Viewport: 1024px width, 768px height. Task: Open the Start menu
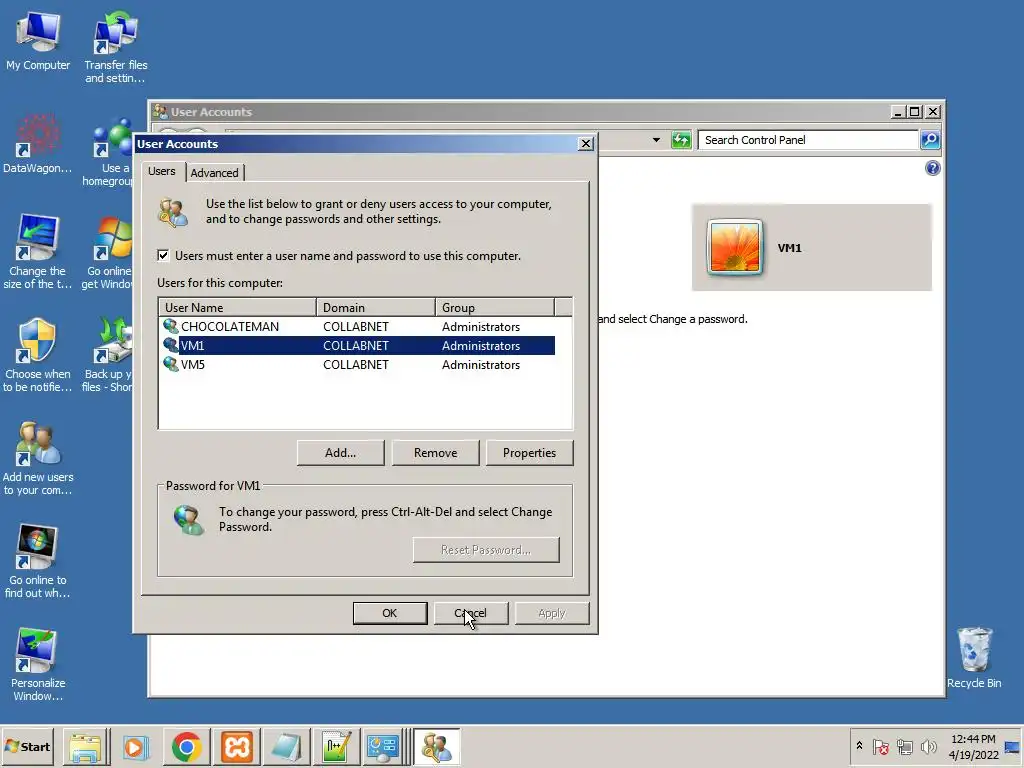pyautogui.click(x=27, y=746)
